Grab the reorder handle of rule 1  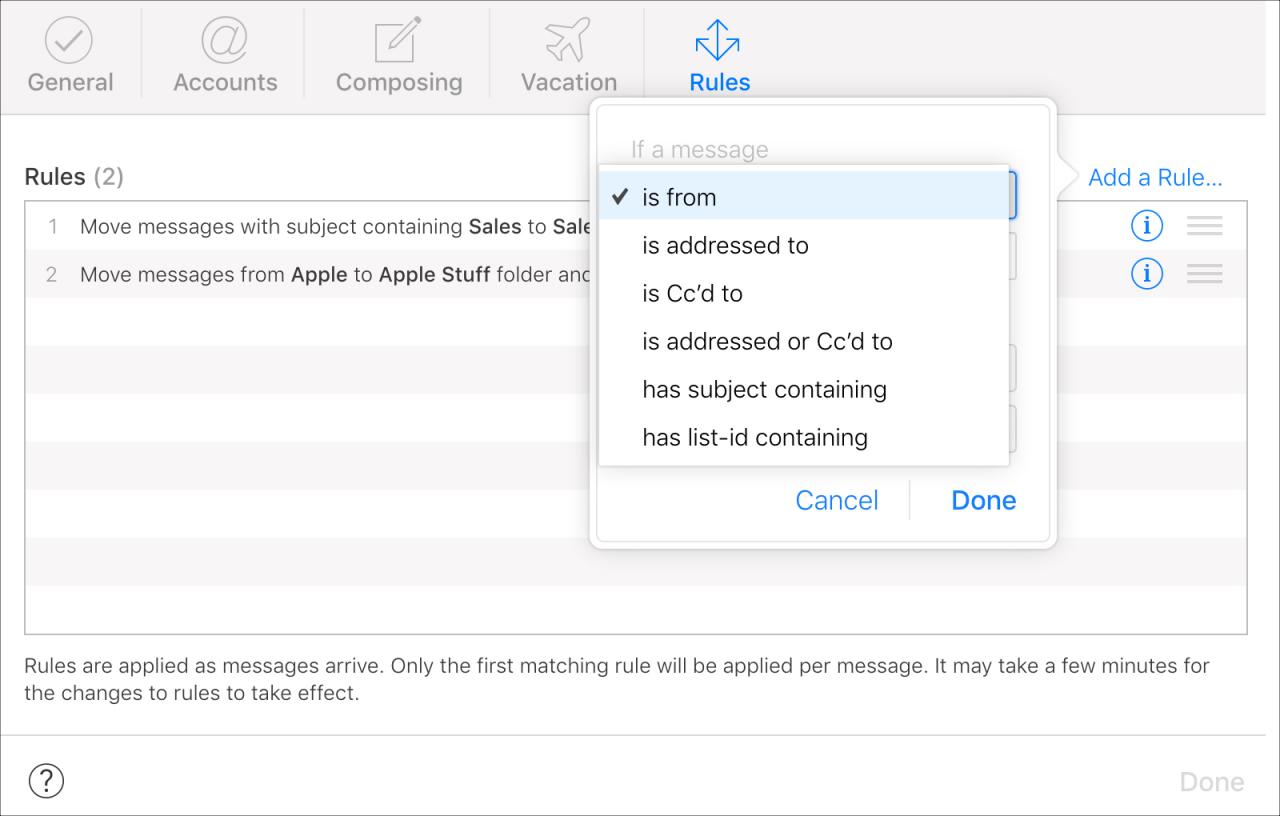point(1205,226)
